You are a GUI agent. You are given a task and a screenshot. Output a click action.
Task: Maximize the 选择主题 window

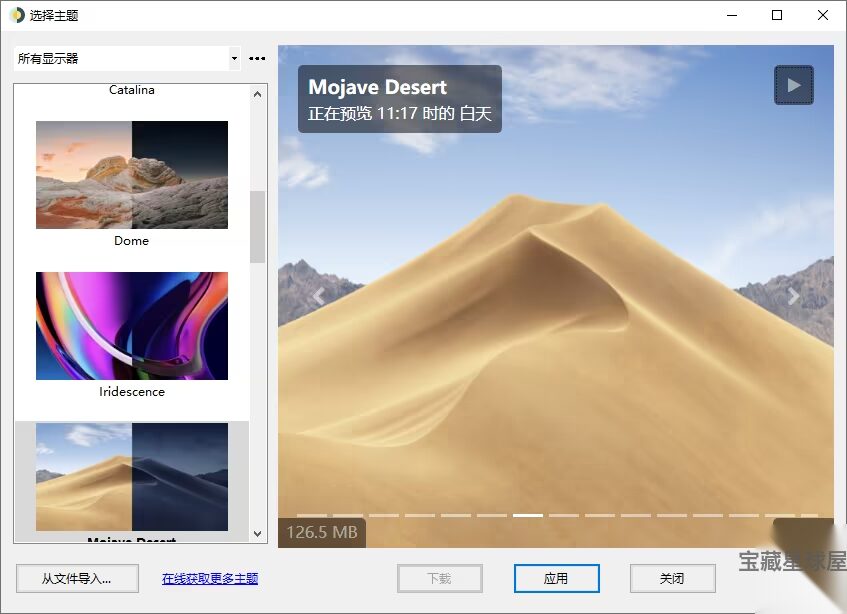click(x=777, y=15)
